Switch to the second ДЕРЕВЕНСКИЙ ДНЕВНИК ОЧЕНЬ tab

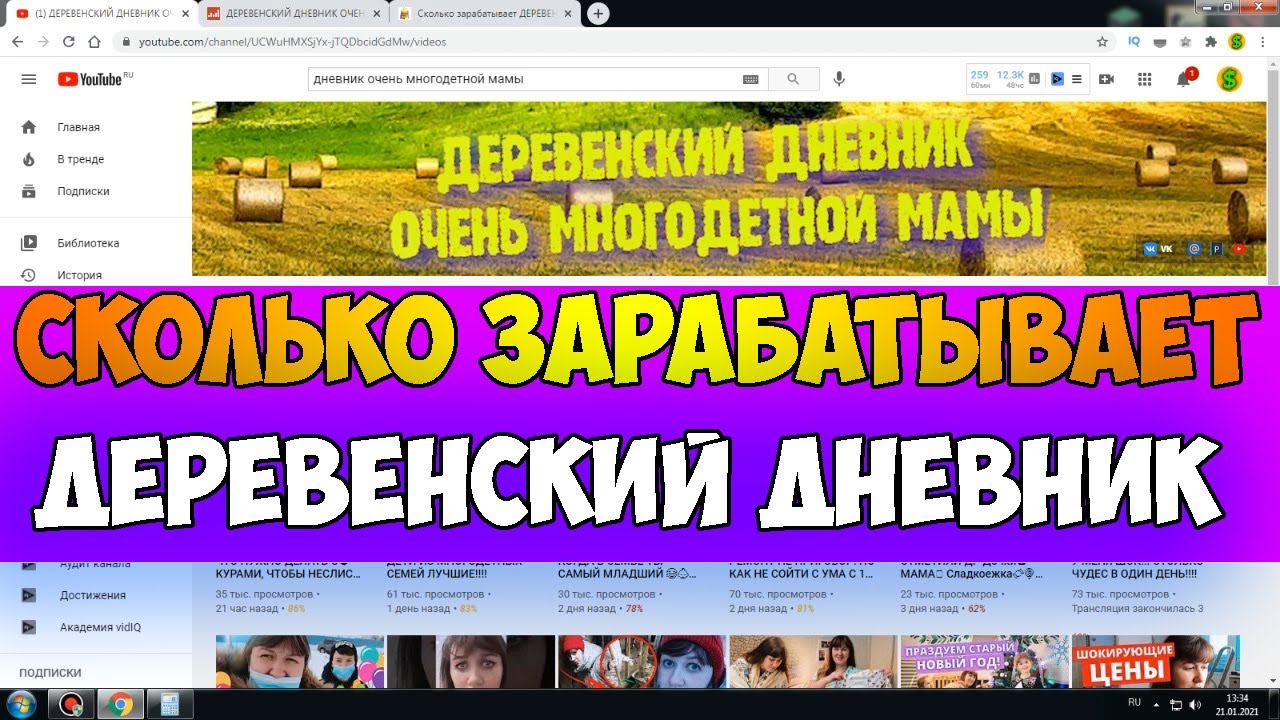pyautogui.click(x=292, y=14)
